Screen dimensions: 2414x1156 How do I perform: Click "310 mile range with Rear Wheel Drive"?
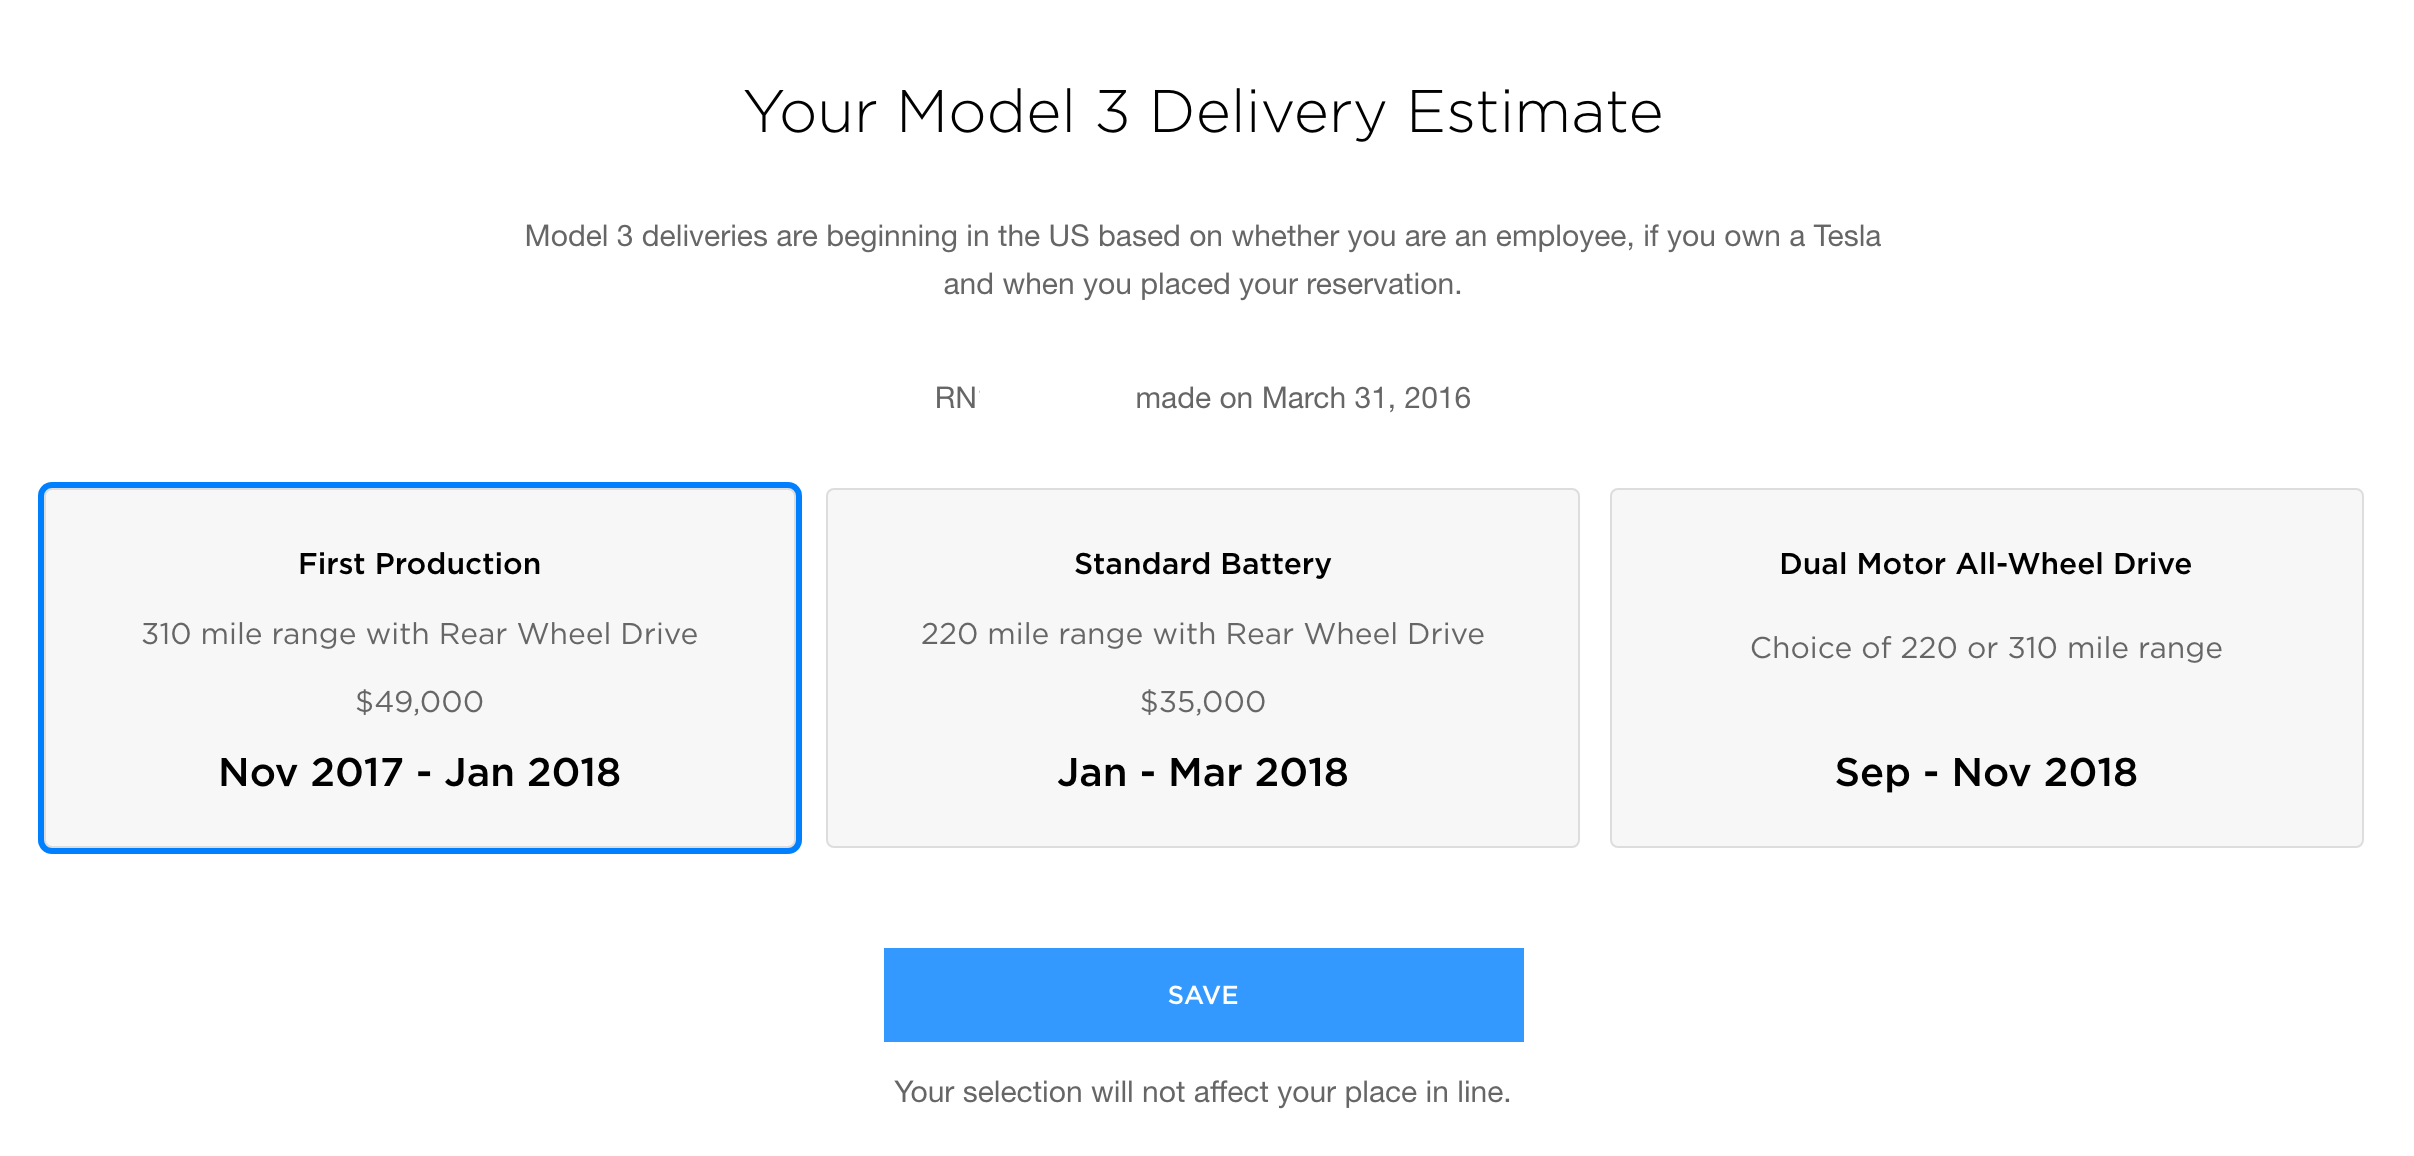coord(419,634)
